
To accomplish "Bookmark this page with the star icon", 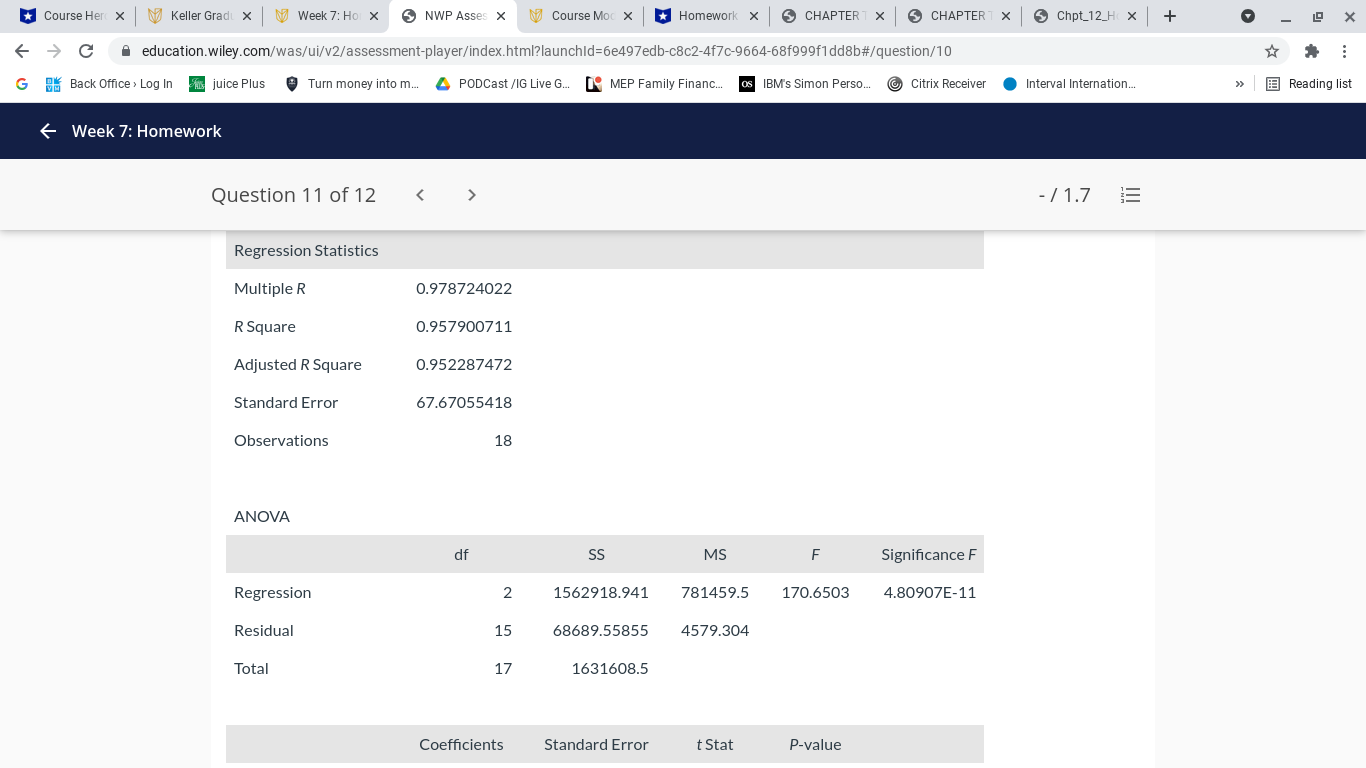I will tap(1272, 51).
